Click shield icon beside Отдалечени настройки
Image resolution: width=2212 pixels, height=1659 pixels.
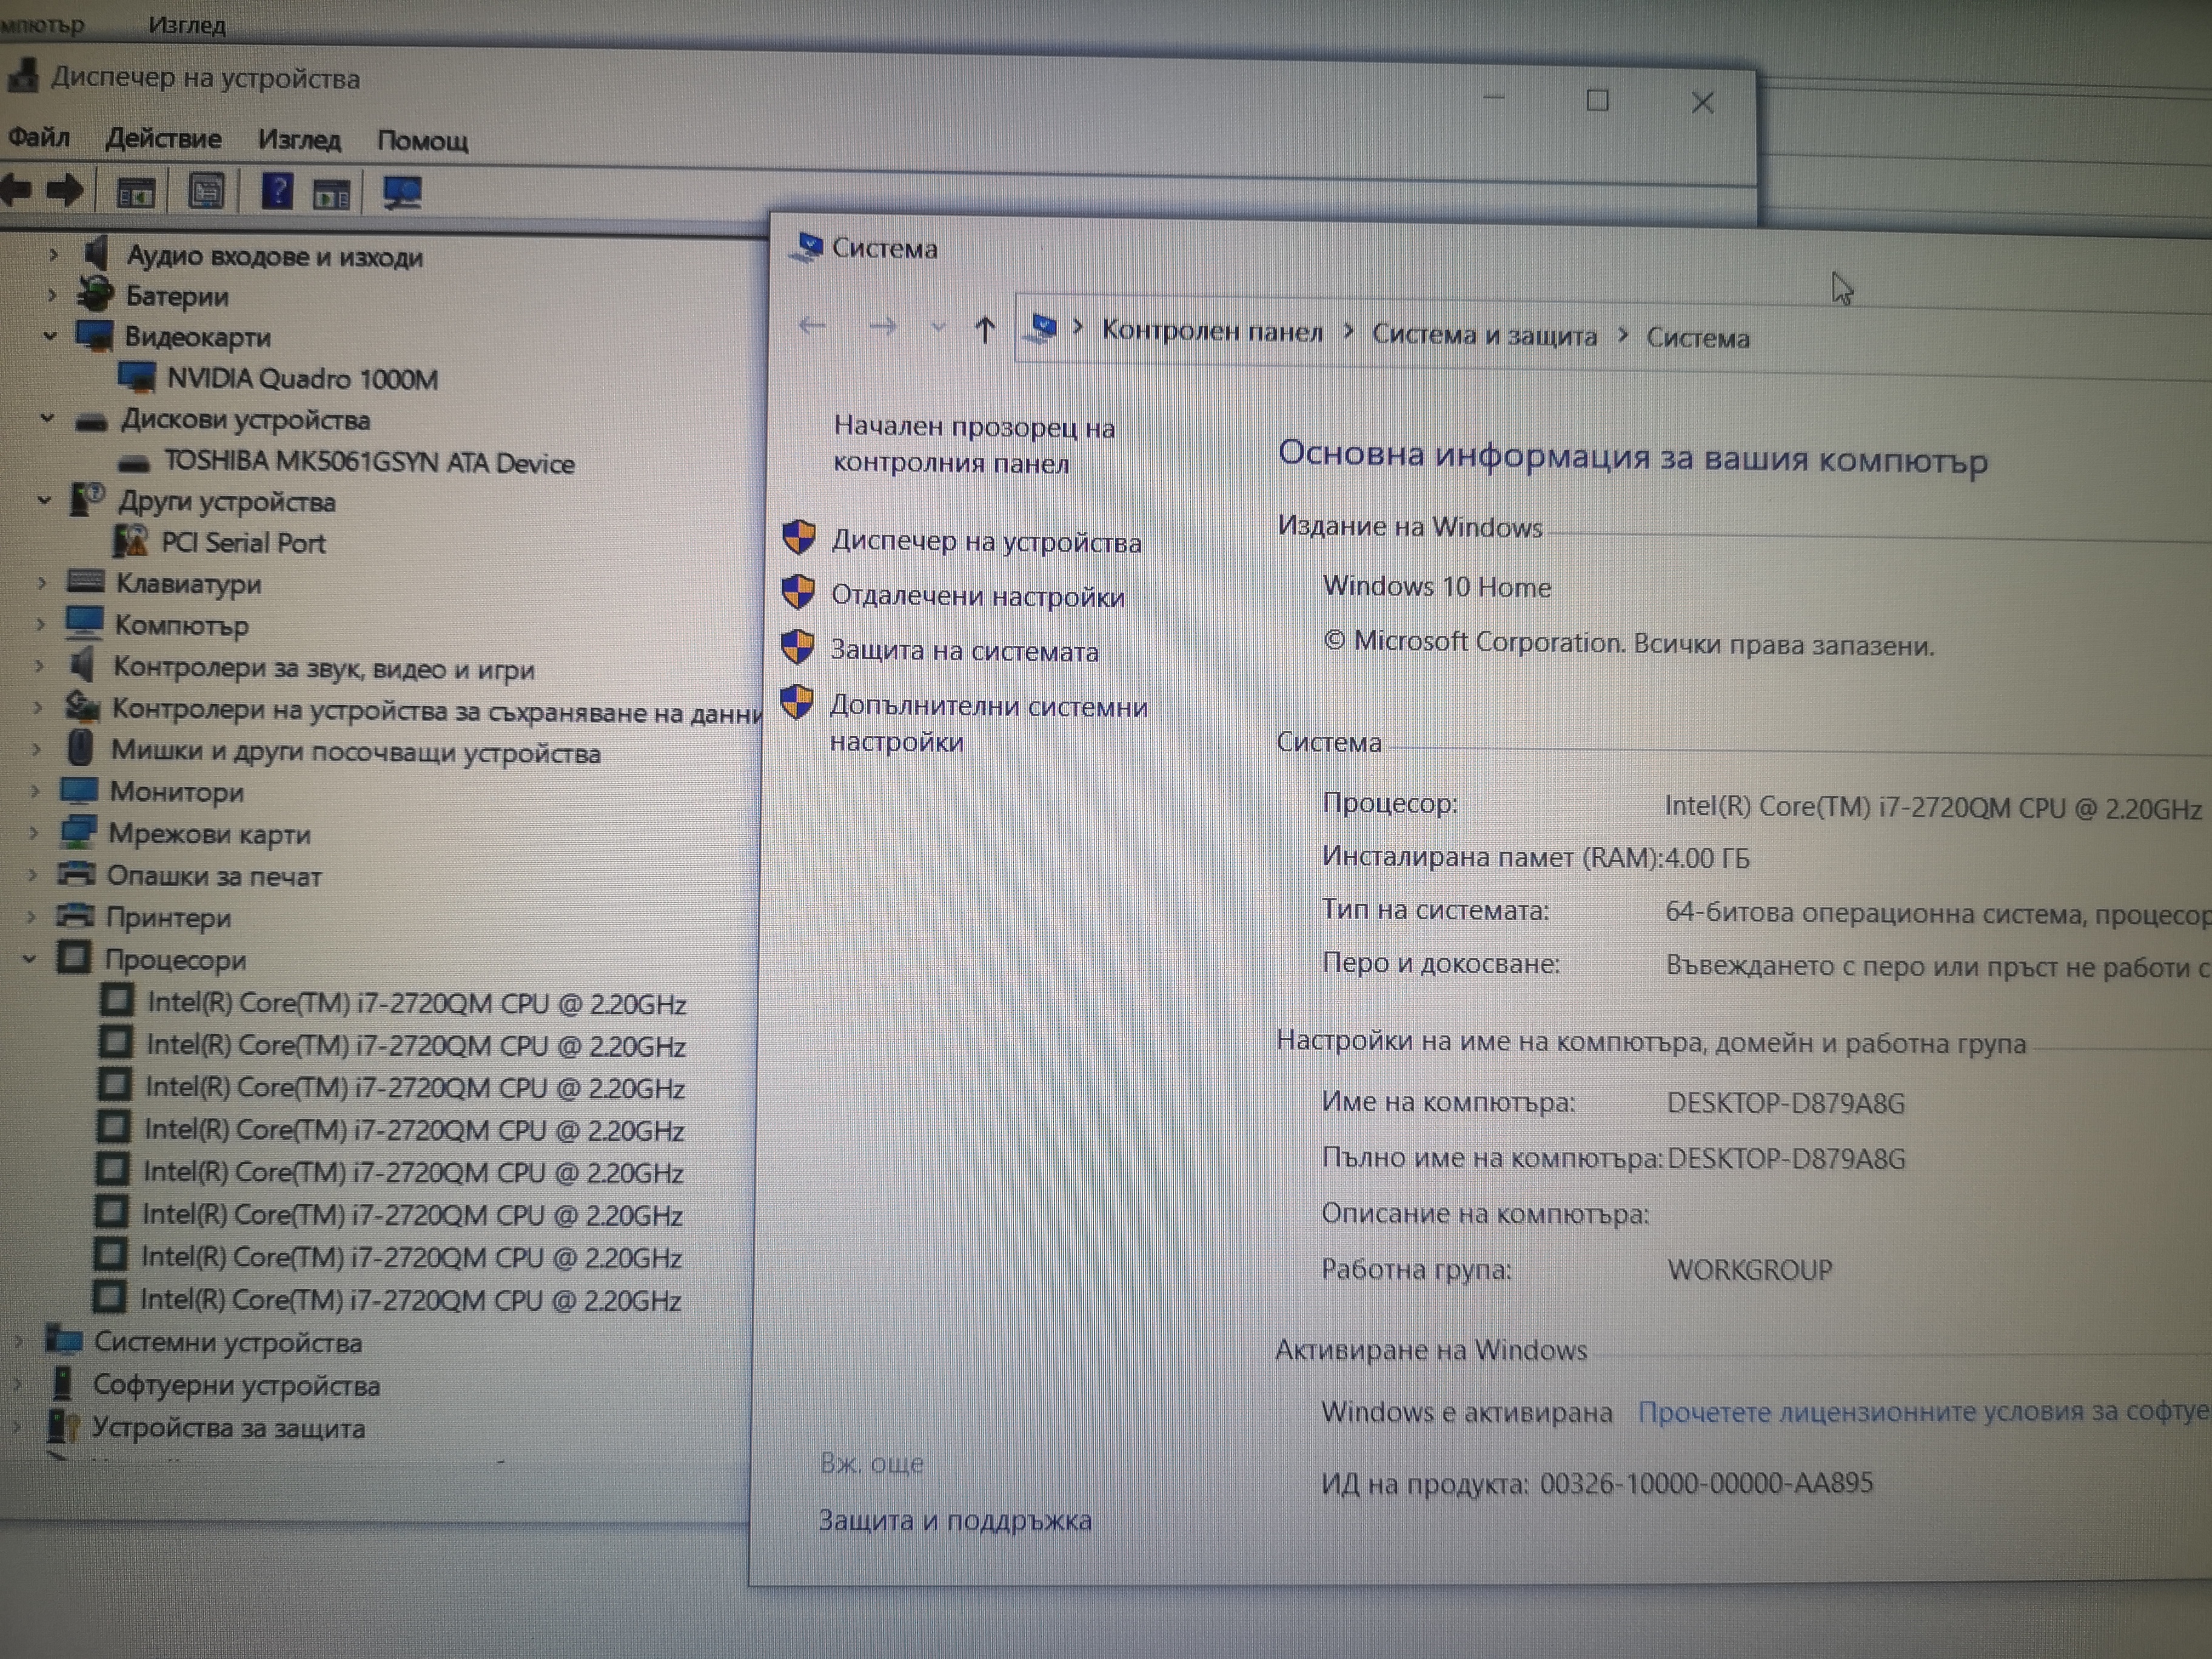(x=797, y=592)
